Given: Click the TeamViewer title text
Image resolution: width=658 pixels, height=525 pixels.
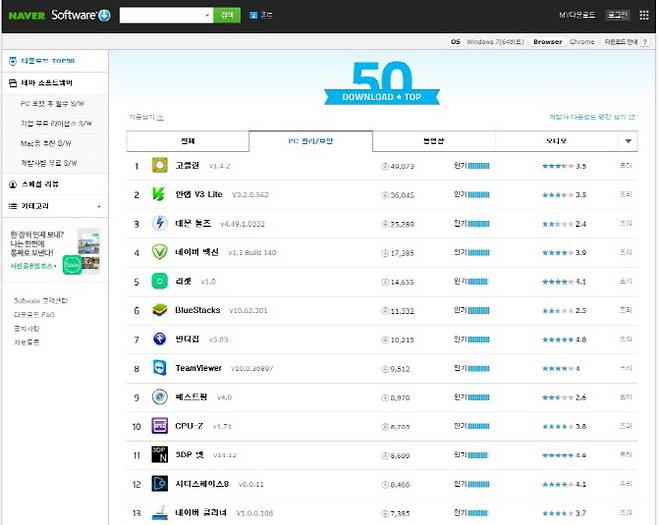Looking at the screenshot, I should coord(198,368).
